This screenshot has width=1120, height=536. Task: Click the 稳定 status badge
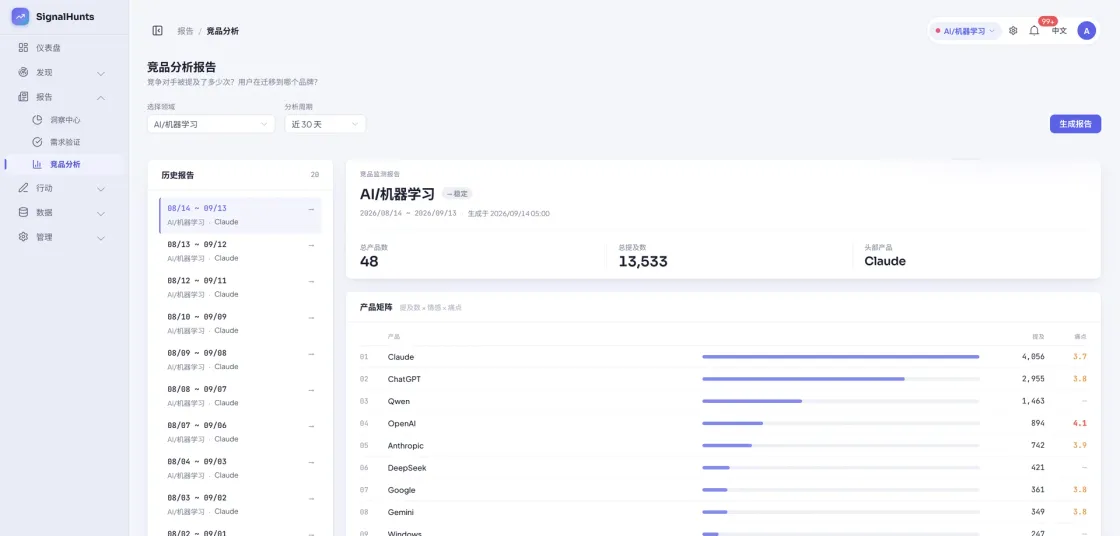[457, 194]
